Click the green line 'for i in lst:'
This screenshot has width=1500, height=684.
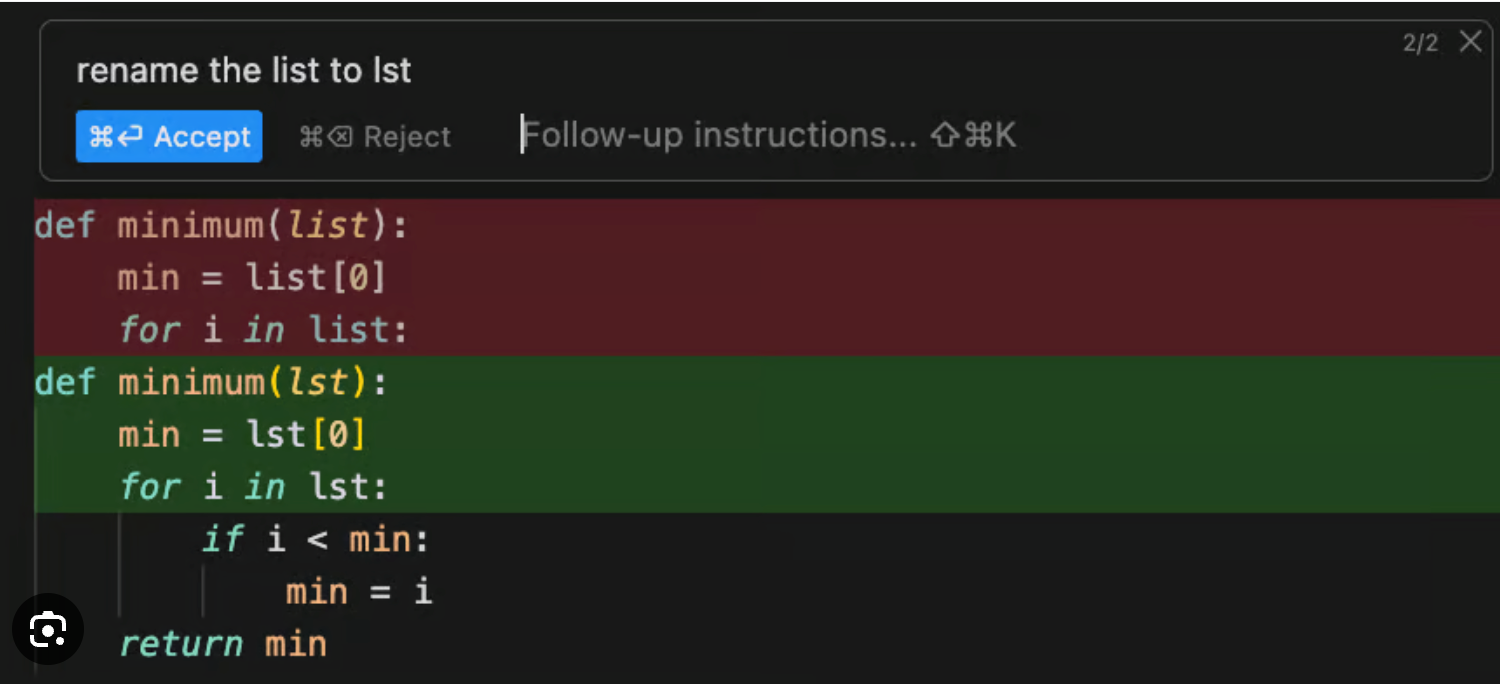coord(253,487)
